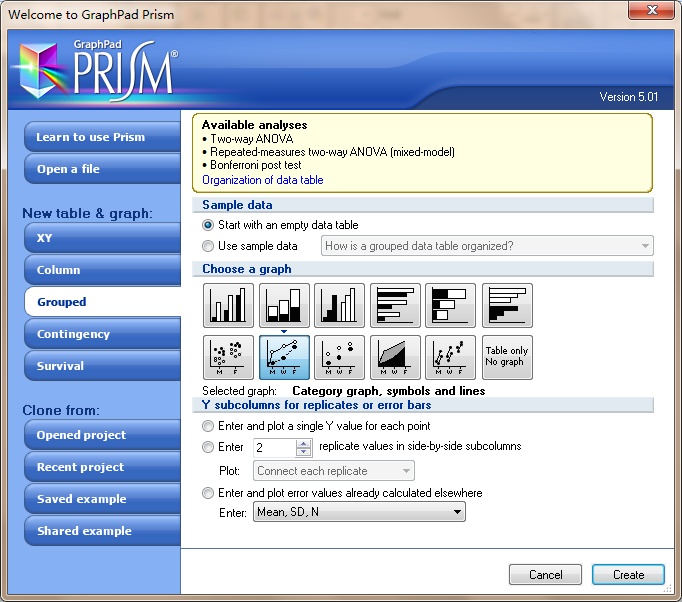The height and width of the screenshot is (602, 682).
Task: Switch to the Column table type
Action: point(103,270)
